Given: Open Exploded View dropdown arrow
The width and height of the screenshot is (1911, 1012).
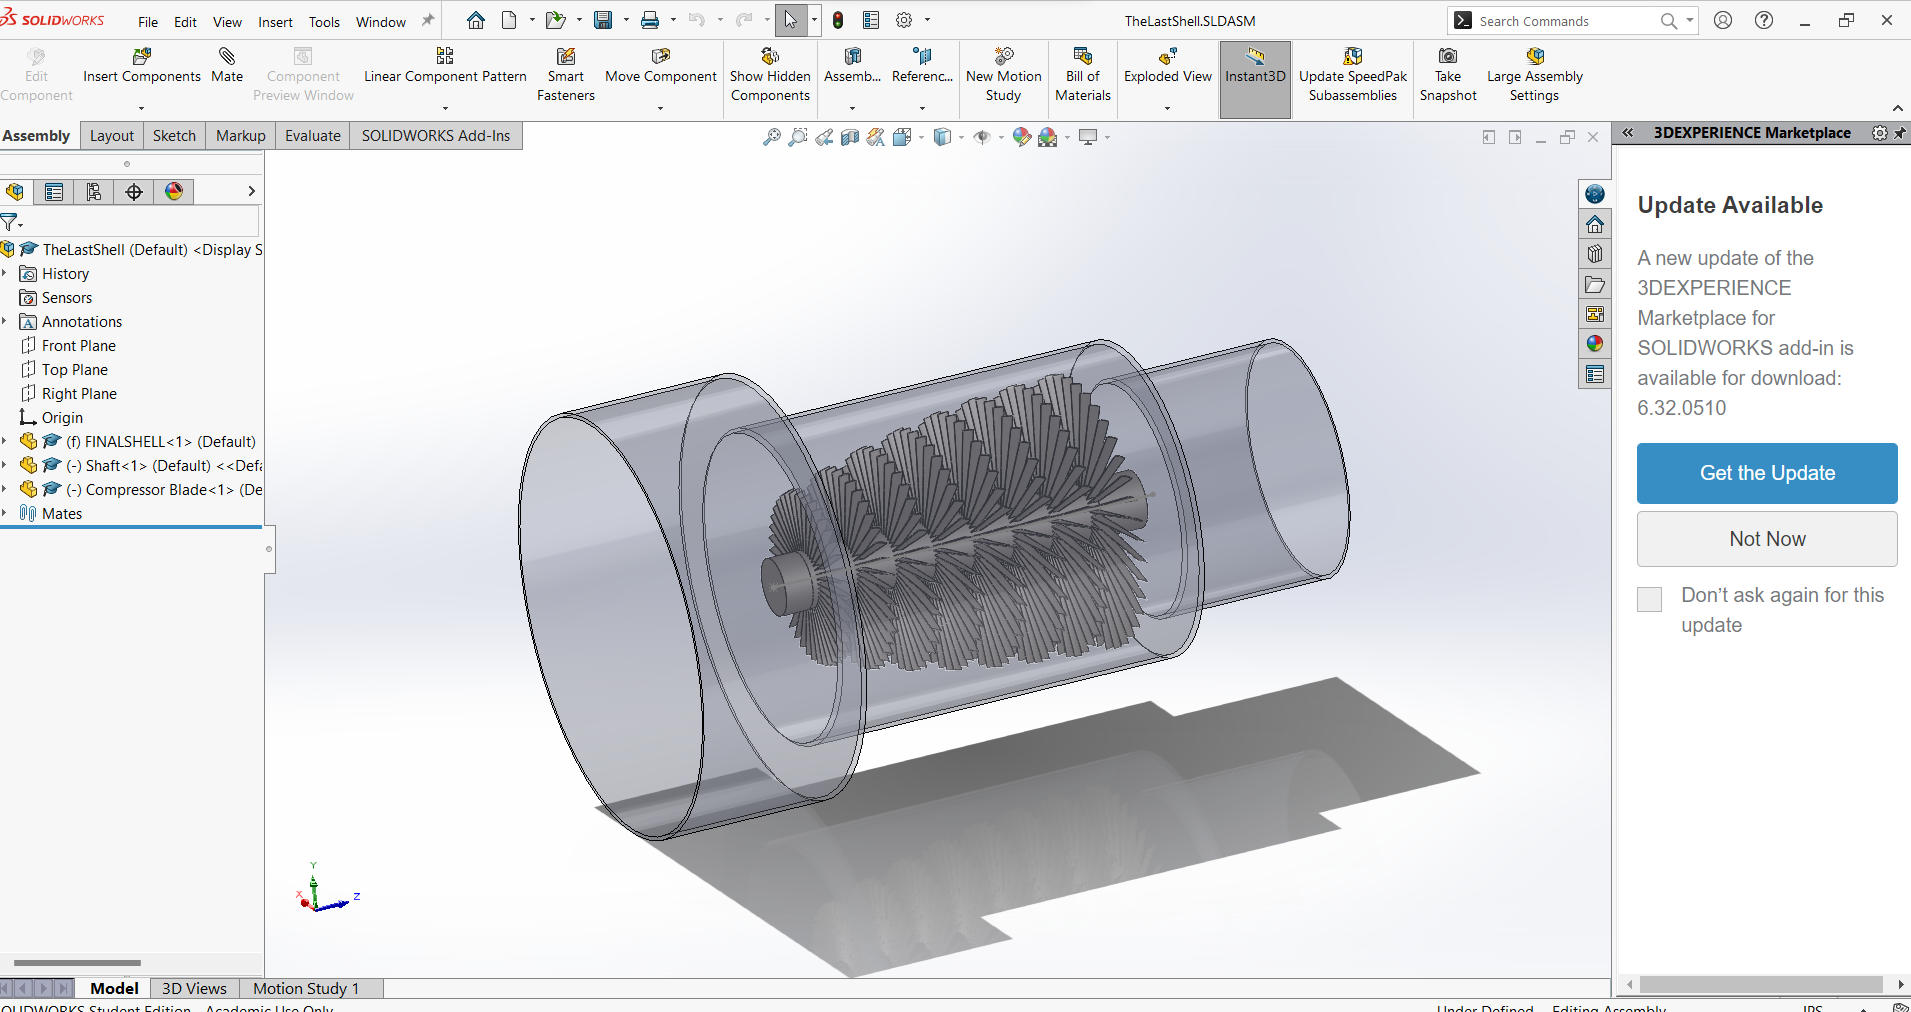Looking at the screenshot, I should 1167,108.
